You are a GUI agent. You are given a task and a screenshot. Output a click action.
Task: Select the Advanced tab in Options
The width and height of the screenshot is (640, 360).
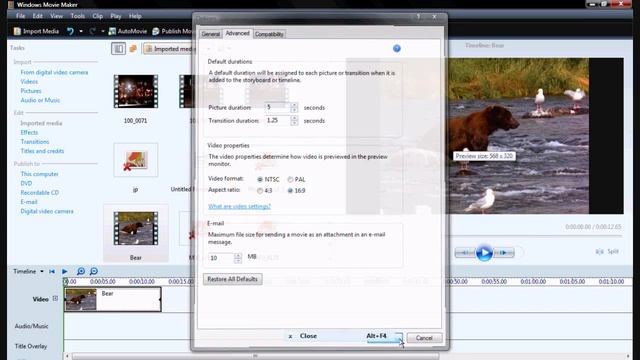pyautogui.click(x=237, y=33)
